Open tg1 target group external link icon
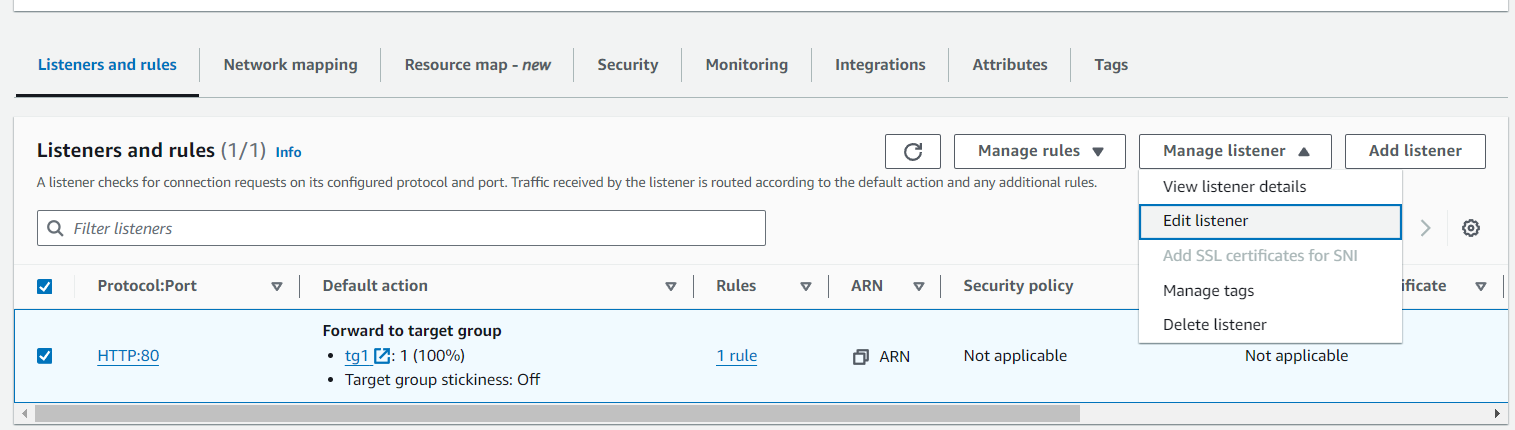1515x430 pixels. [x=381, y=356]
